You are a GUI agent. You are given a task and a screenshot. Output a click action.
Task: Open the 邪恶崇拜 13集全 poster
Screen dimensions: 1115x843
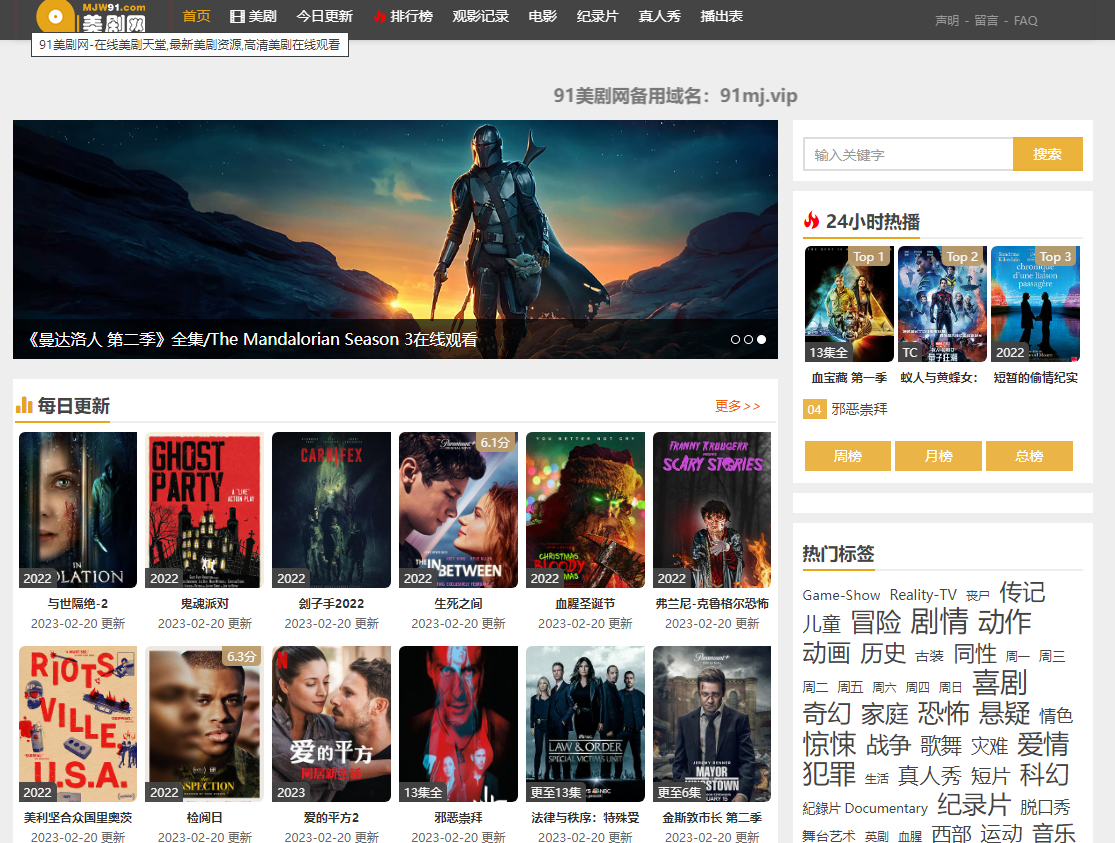point(459,724)
